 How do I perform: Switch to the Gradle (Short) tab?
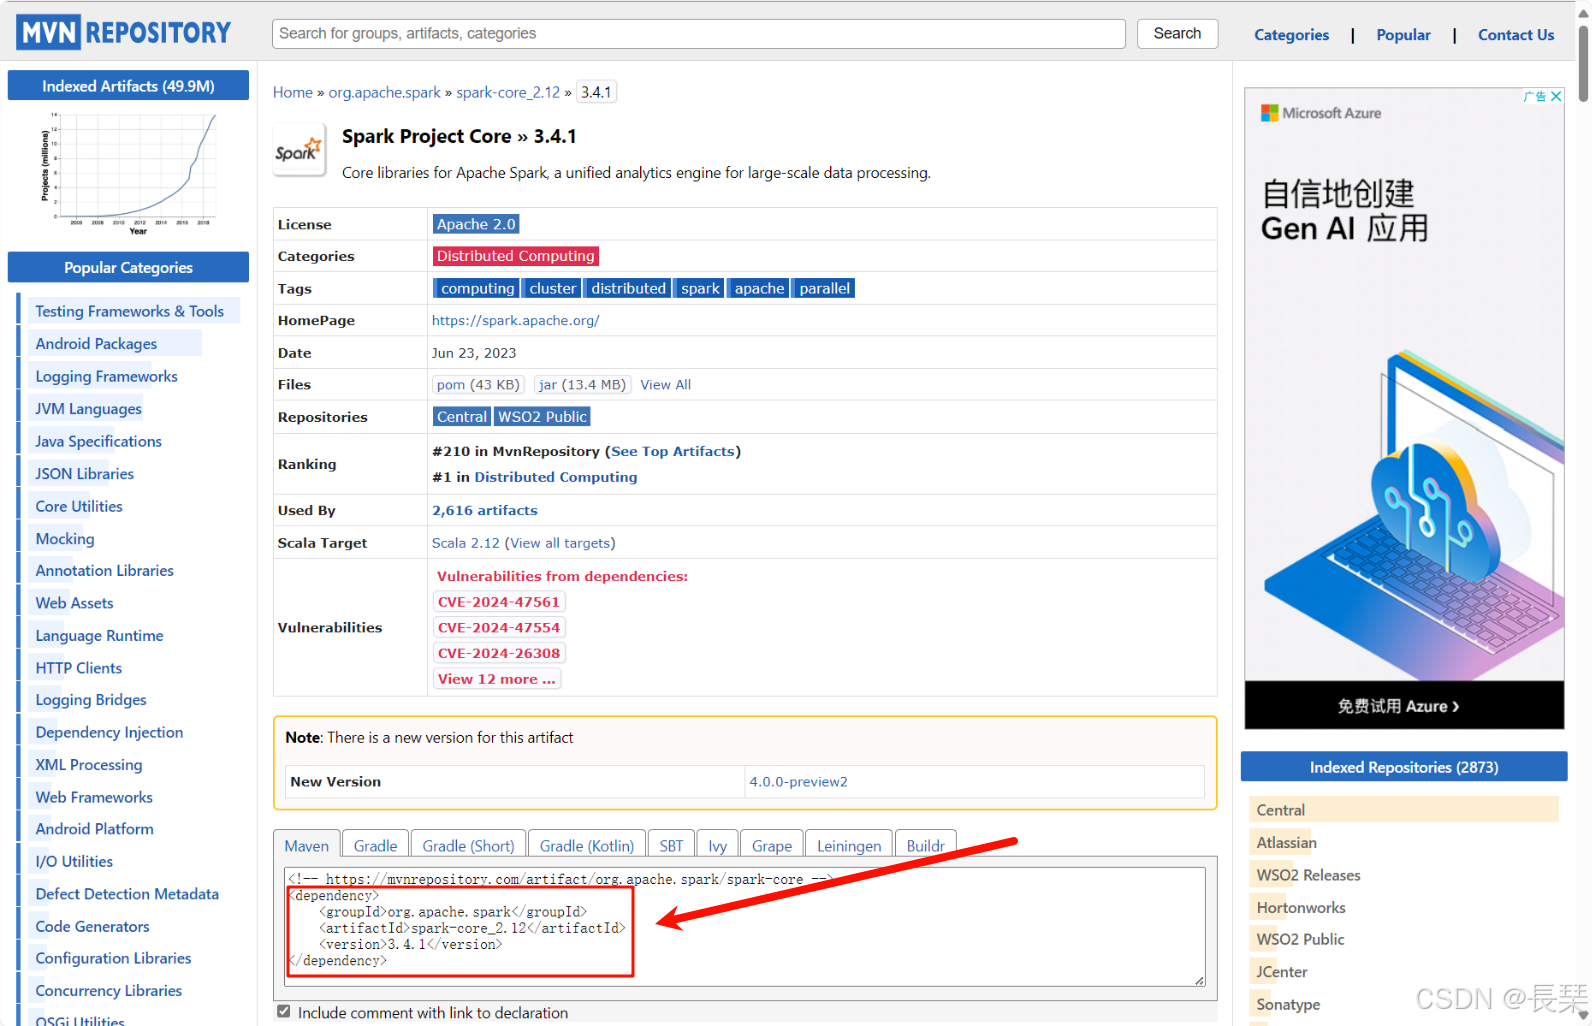[468, 845]
